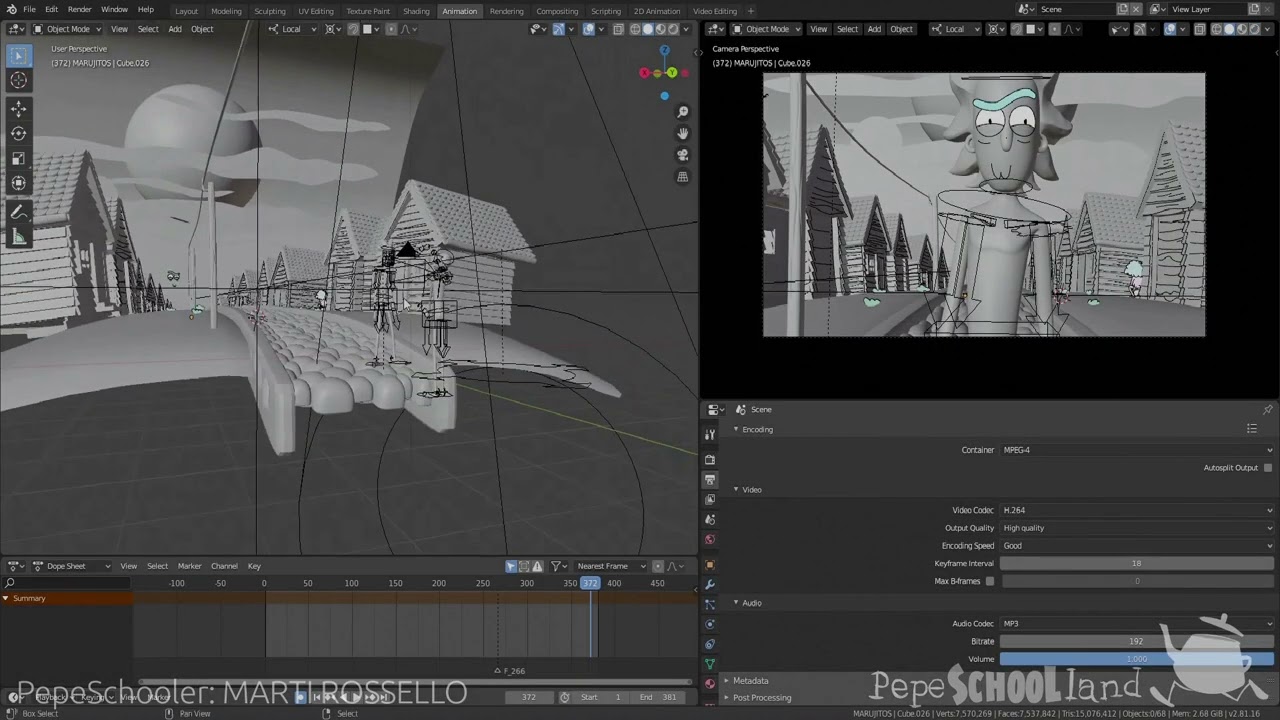This screenshot has width=1280, height=720.
Task: Open the encoding presets list icon
Action: coord(1251,429)
